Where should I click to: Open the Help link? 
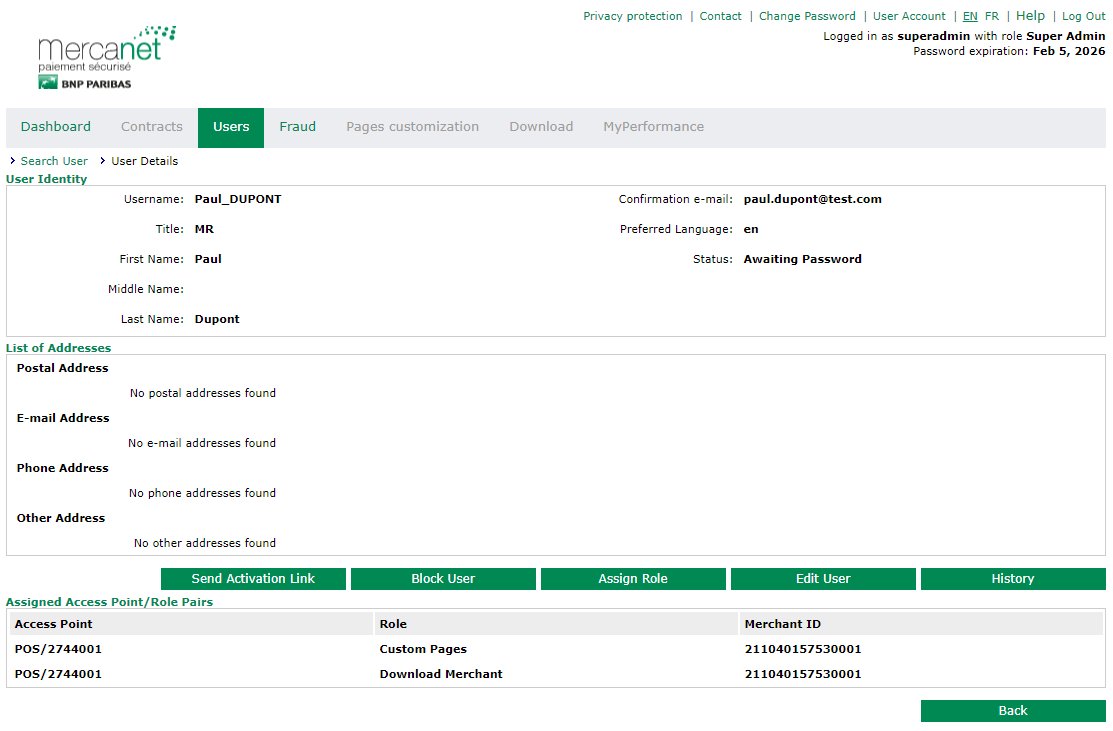pos(1030,16)
